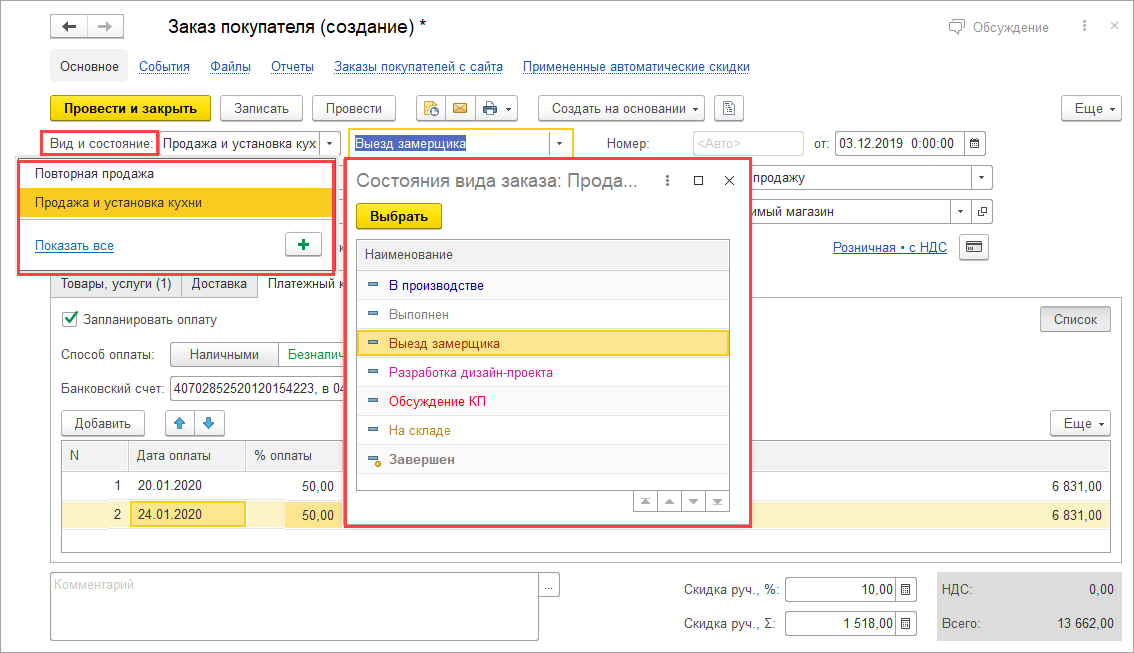
Task: Move payment row down with blue arrow
Action: (x=210, y=423)
